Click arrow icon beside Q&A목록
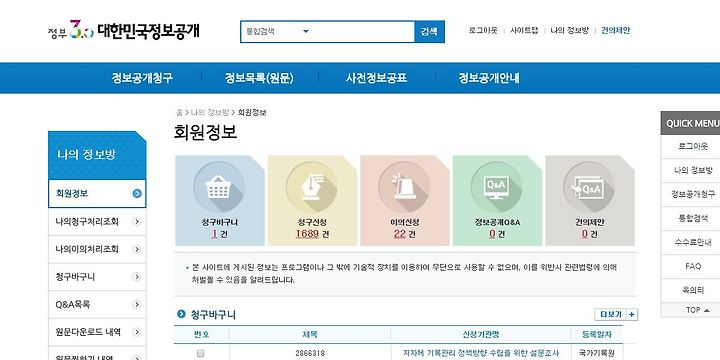The width and height of the screenshot is (720, 360). [136, 304]
